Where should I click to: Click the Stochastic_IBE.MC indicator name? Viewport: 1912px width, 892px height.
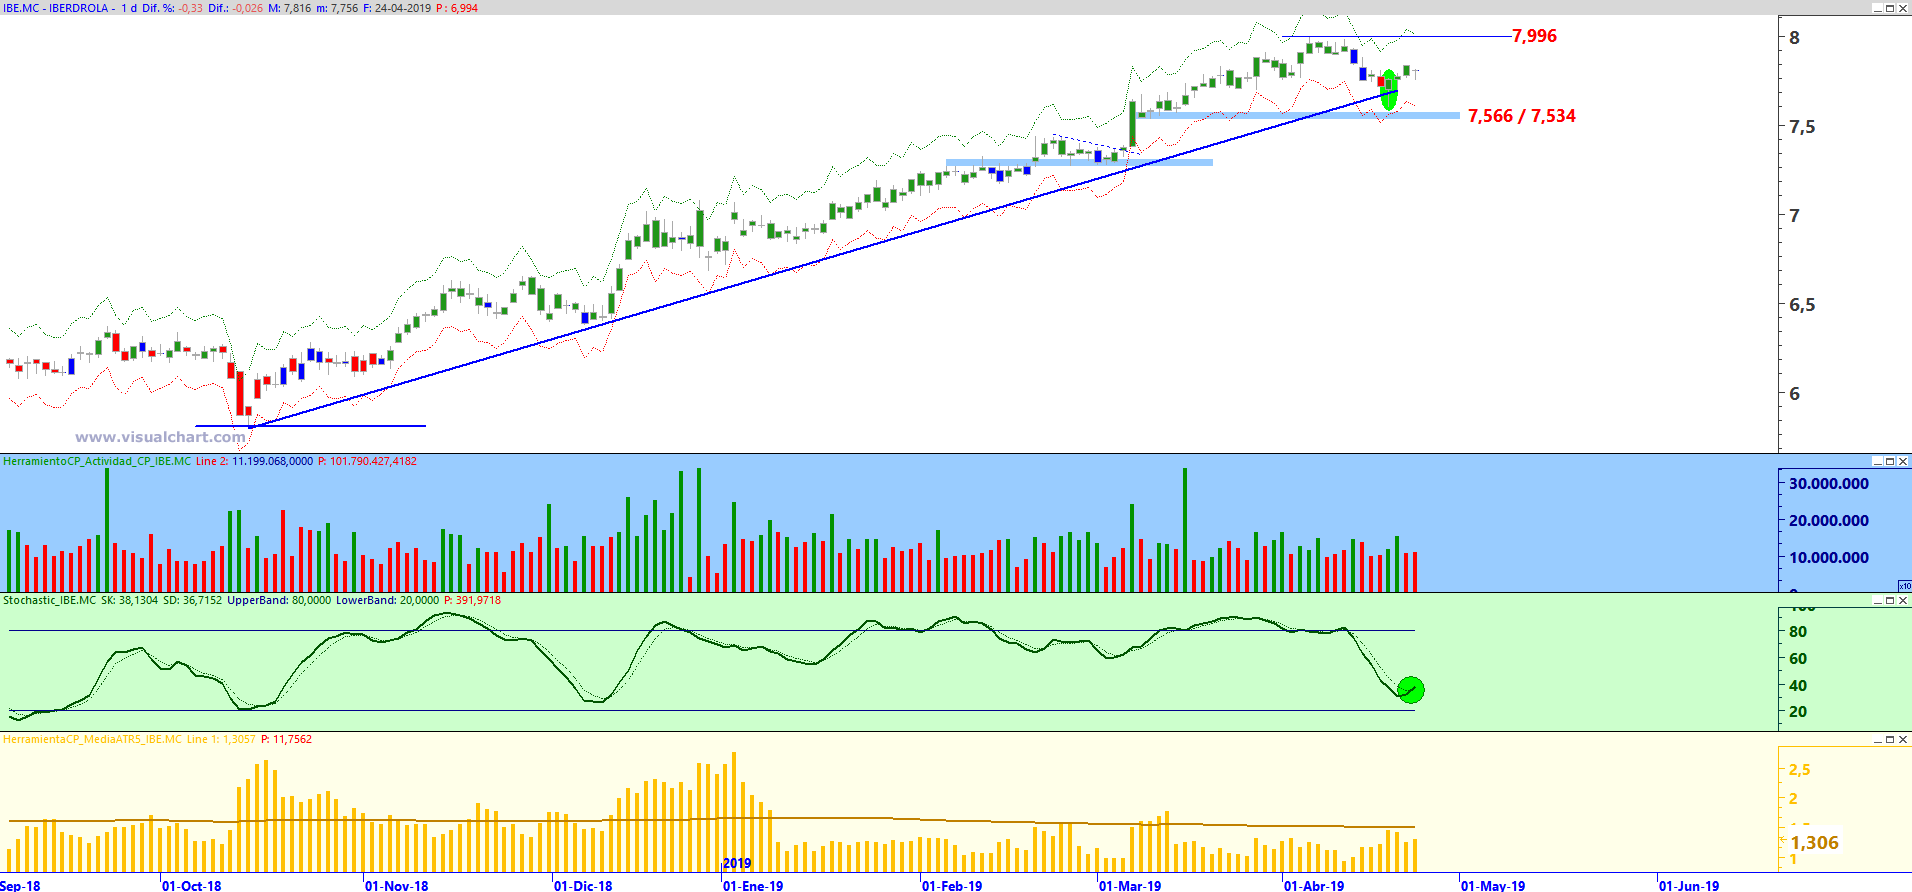[x=50, y=600]
